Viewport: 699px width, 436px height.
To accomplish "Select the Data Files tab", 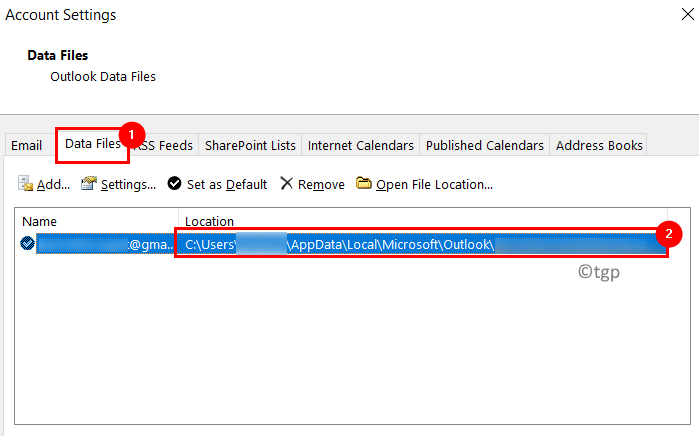I will [x=93, y=144].
